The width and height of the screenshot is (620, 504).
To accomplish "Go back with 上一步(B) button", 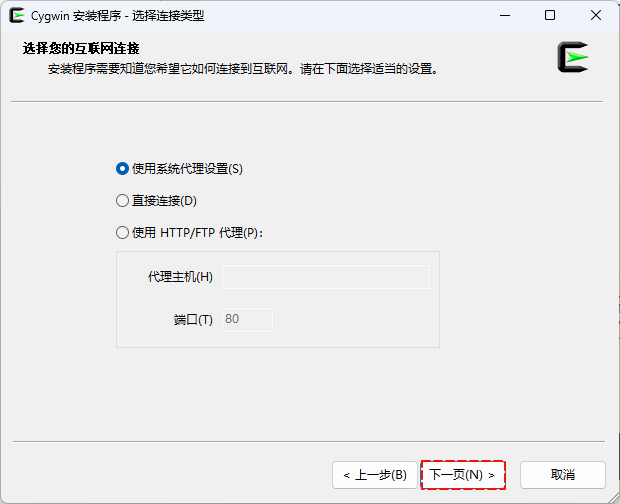I will tap(375, 475).
